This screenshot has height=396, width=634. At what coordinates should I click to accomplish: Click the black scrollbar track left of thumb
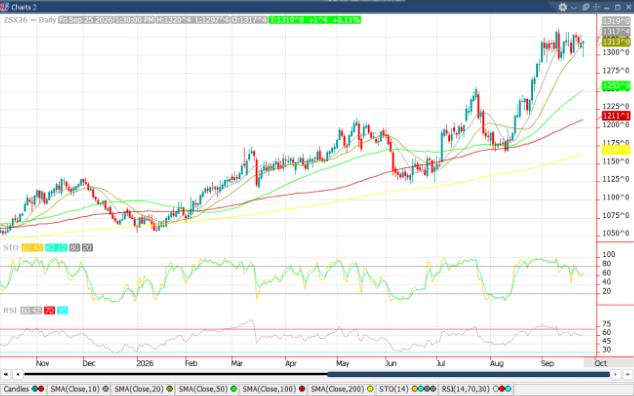175,374
